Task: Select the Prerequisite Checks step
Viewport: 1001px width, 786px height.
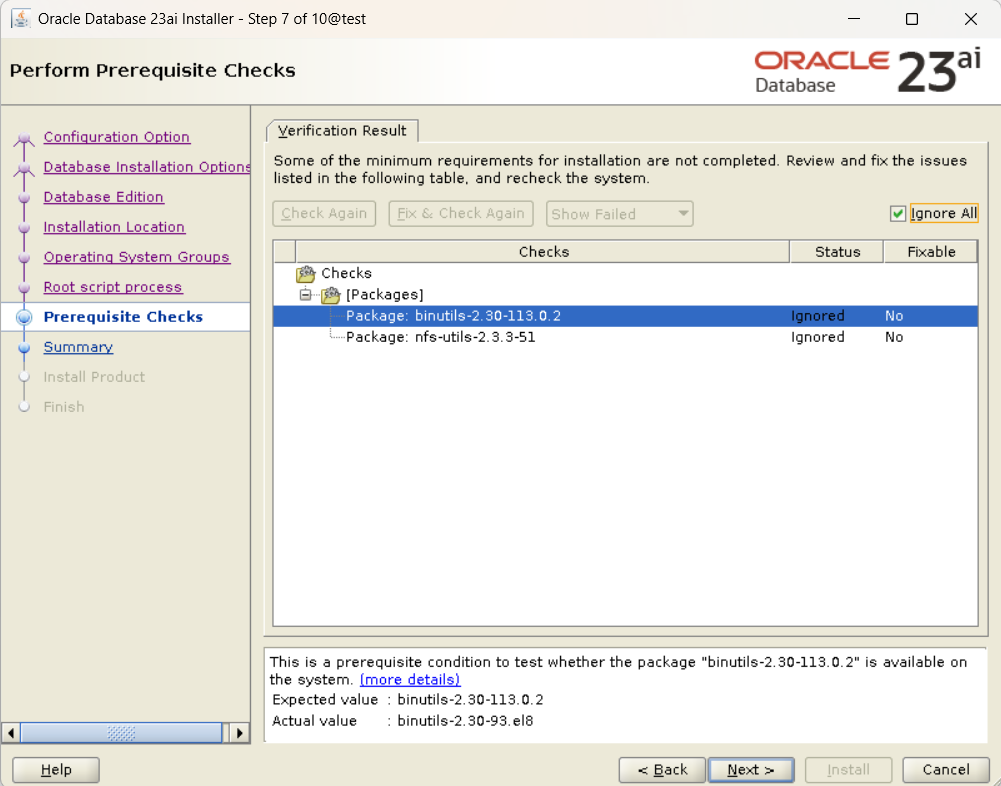Action: [x=123, y=317]
